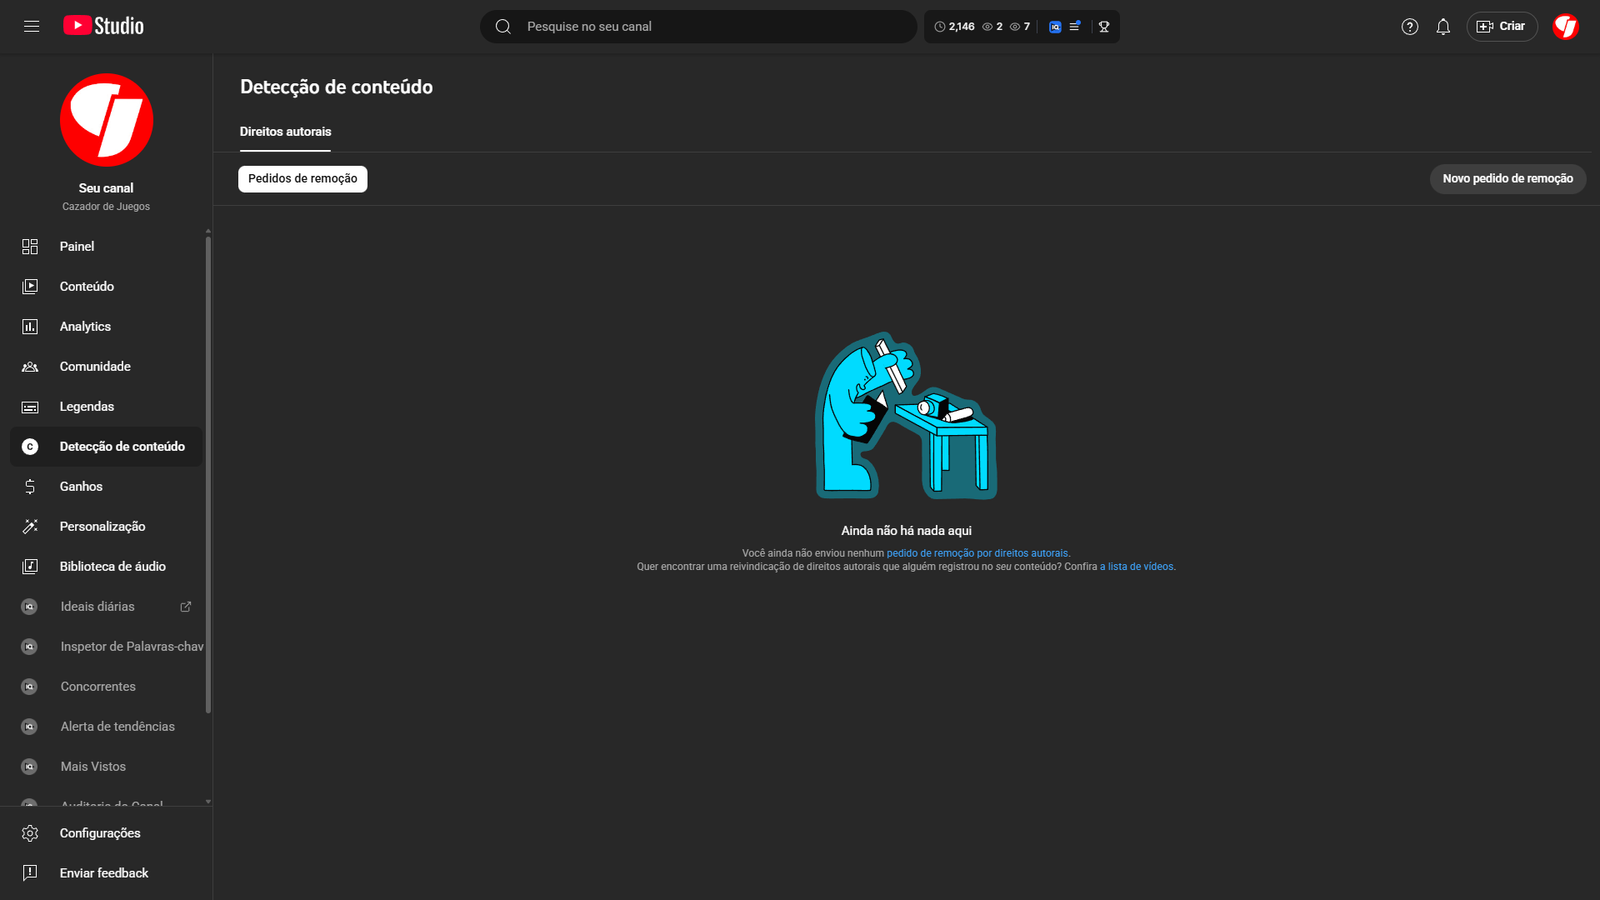
Task: Open Mais Vistos in the sidebar
Action: pos(106,766)
